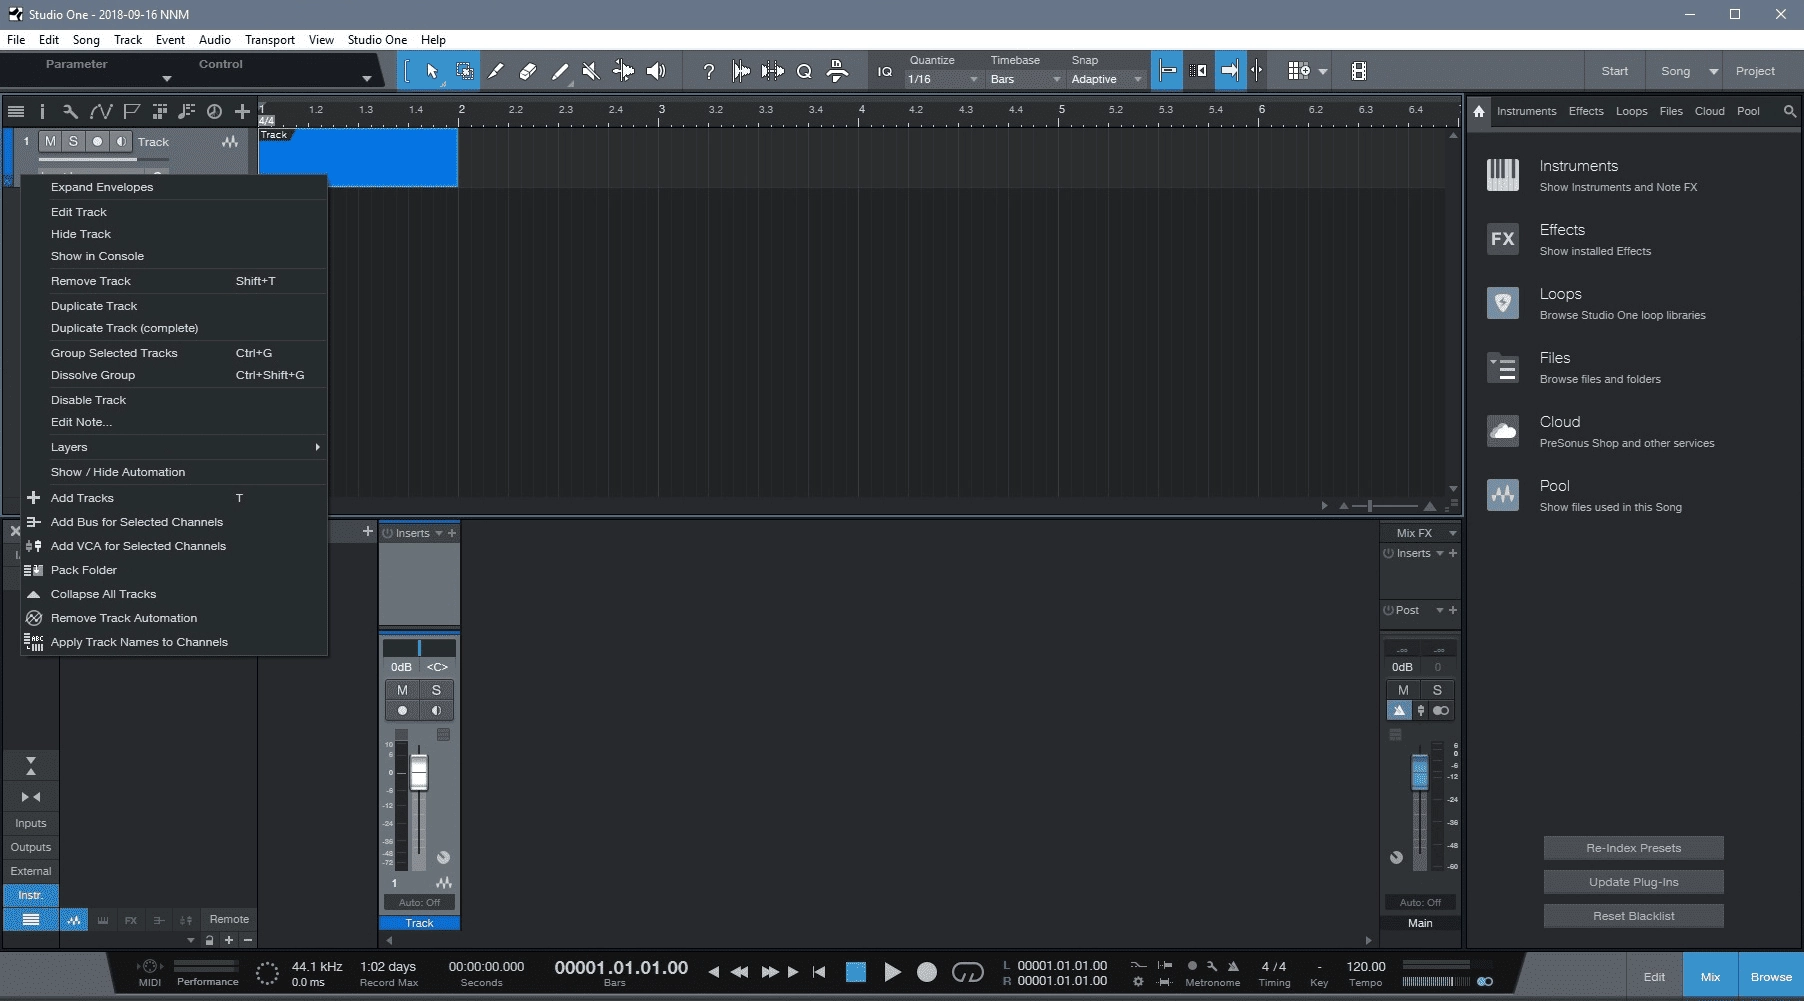Click Re-Index Presets button
Viewport: 1804px width, 1001px height.
(x=1633, y=848)
